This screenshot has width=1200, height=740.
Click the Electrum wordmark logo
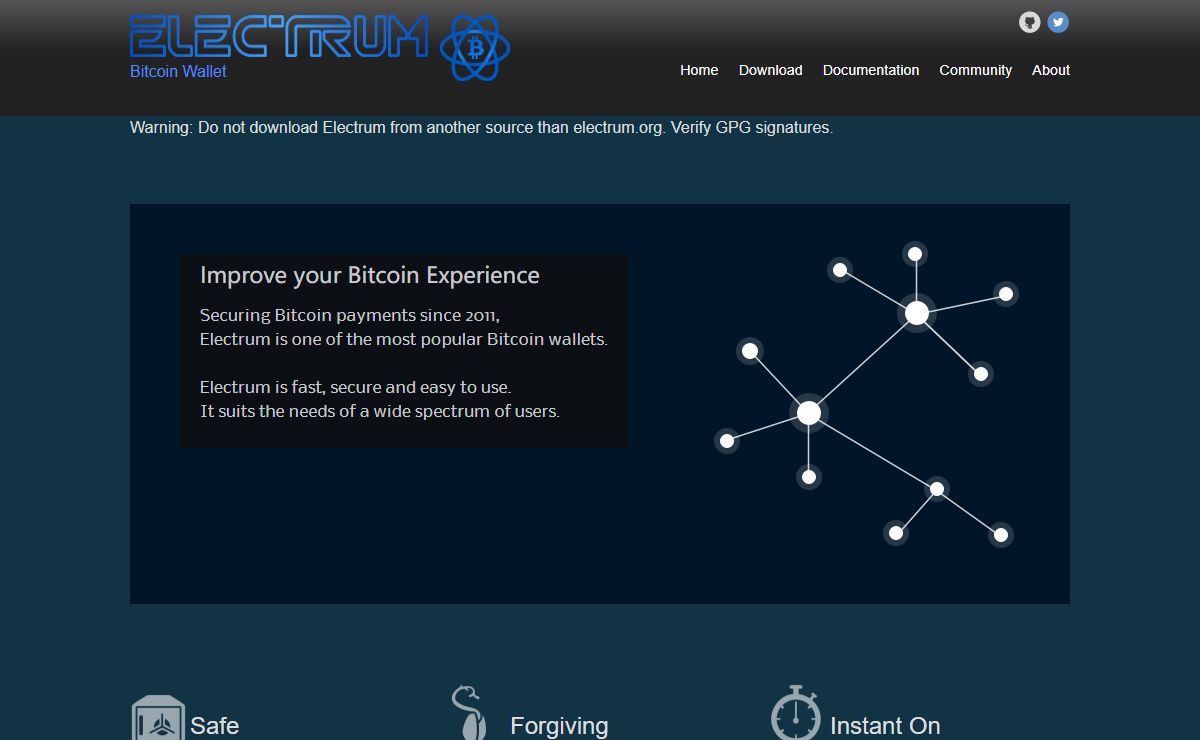tap(279, 37)
